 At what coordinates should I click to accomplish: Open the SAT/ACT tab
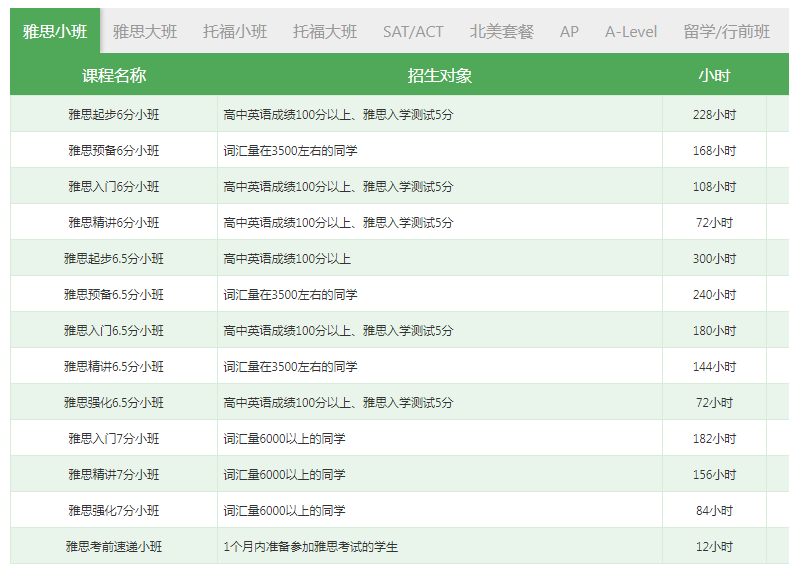tap(413, 31)
